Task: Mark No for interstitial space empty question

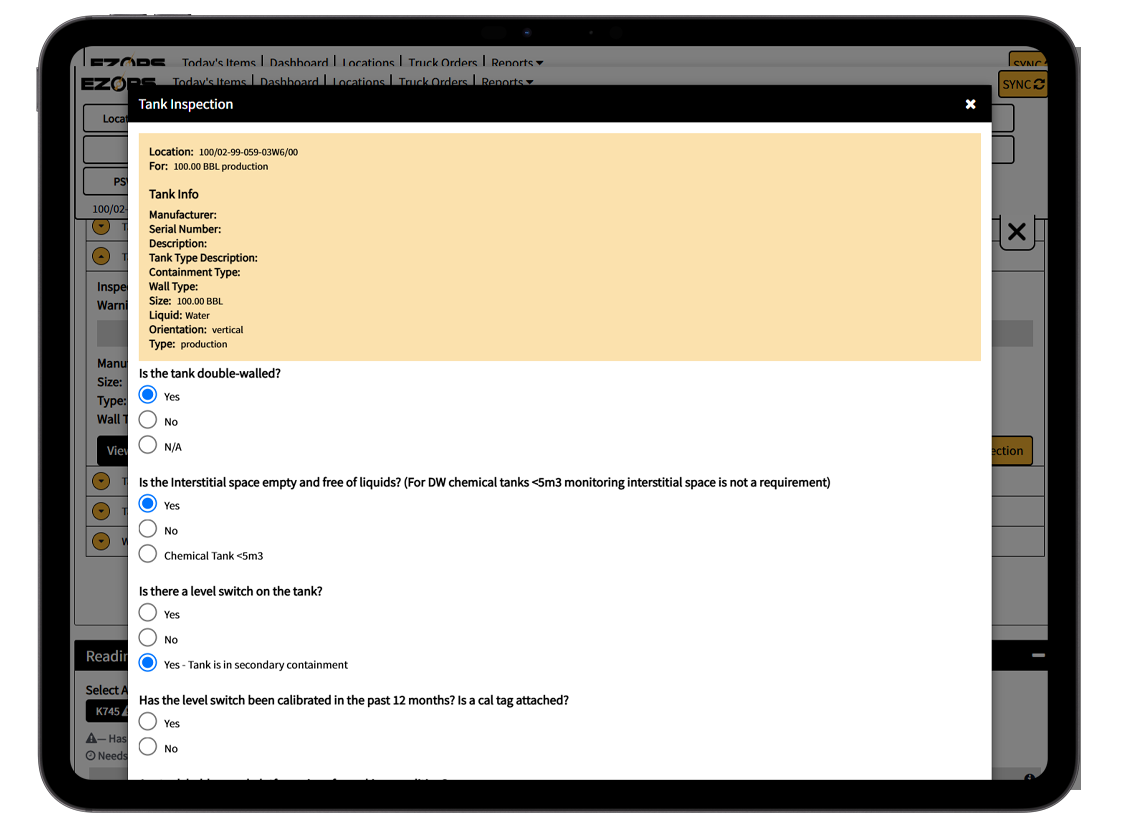Action: pyautogui.click(x=148, y=529)
